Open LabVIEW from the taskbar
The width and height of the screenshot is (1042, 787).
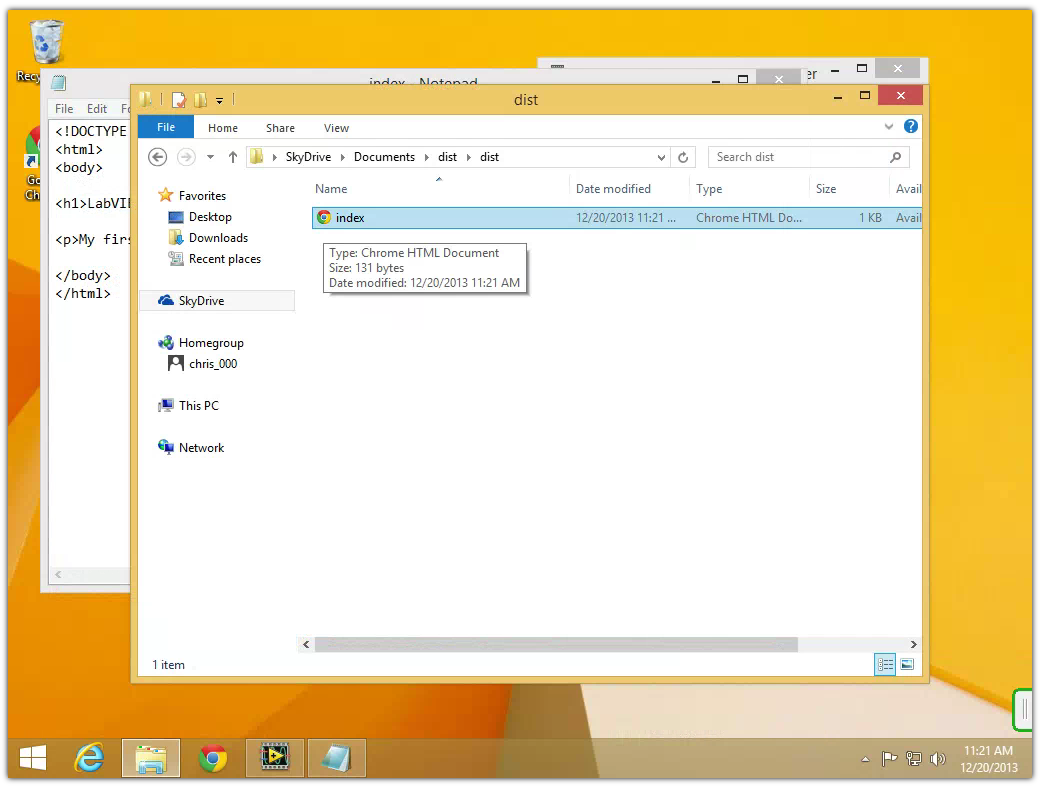pyautogui.click(x=274, y=759)
